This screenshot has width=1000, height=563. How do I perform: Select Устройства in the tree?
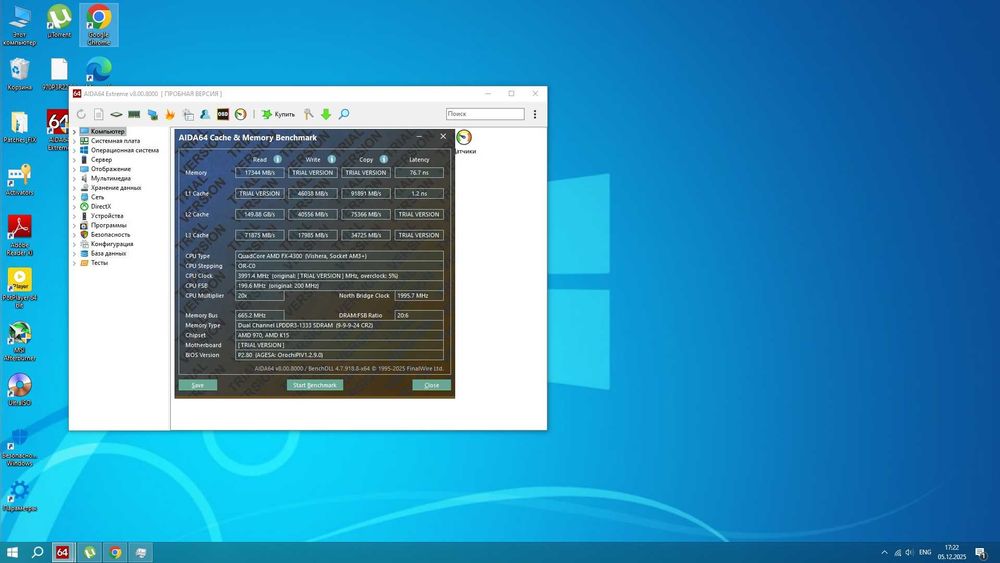coord(107,216)
